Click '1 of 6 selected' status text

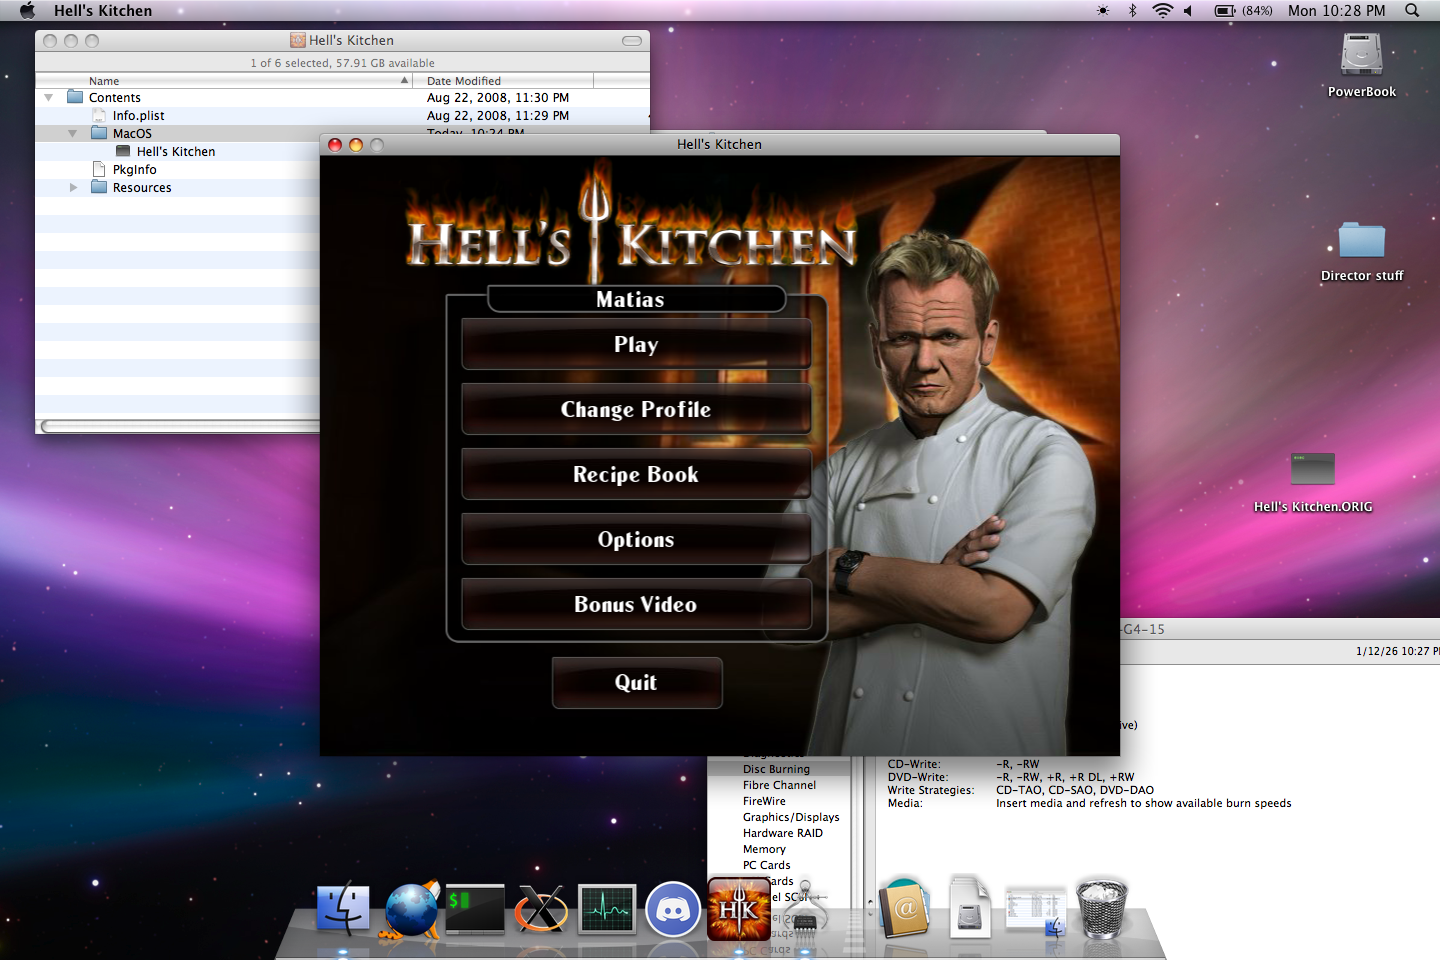(290, 63)
